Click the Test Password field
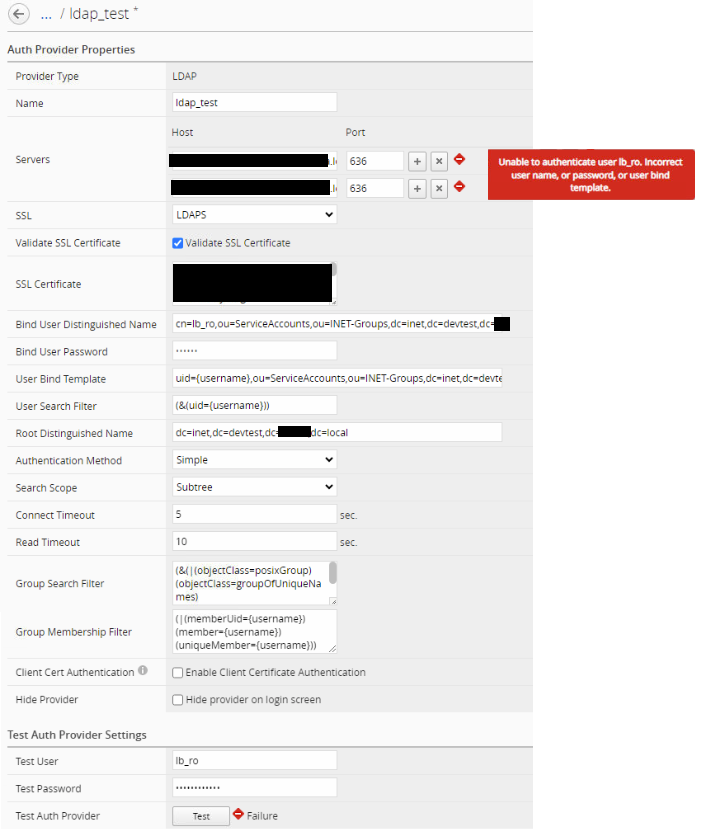715x829 pixels. pos(254,788)
